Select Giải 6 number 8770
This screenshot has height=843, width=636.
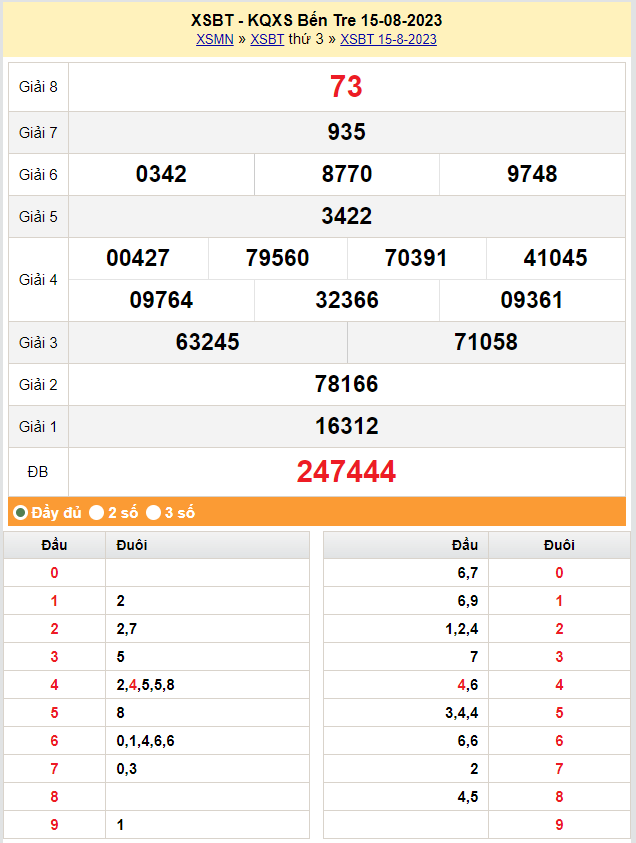pos(346,174)
